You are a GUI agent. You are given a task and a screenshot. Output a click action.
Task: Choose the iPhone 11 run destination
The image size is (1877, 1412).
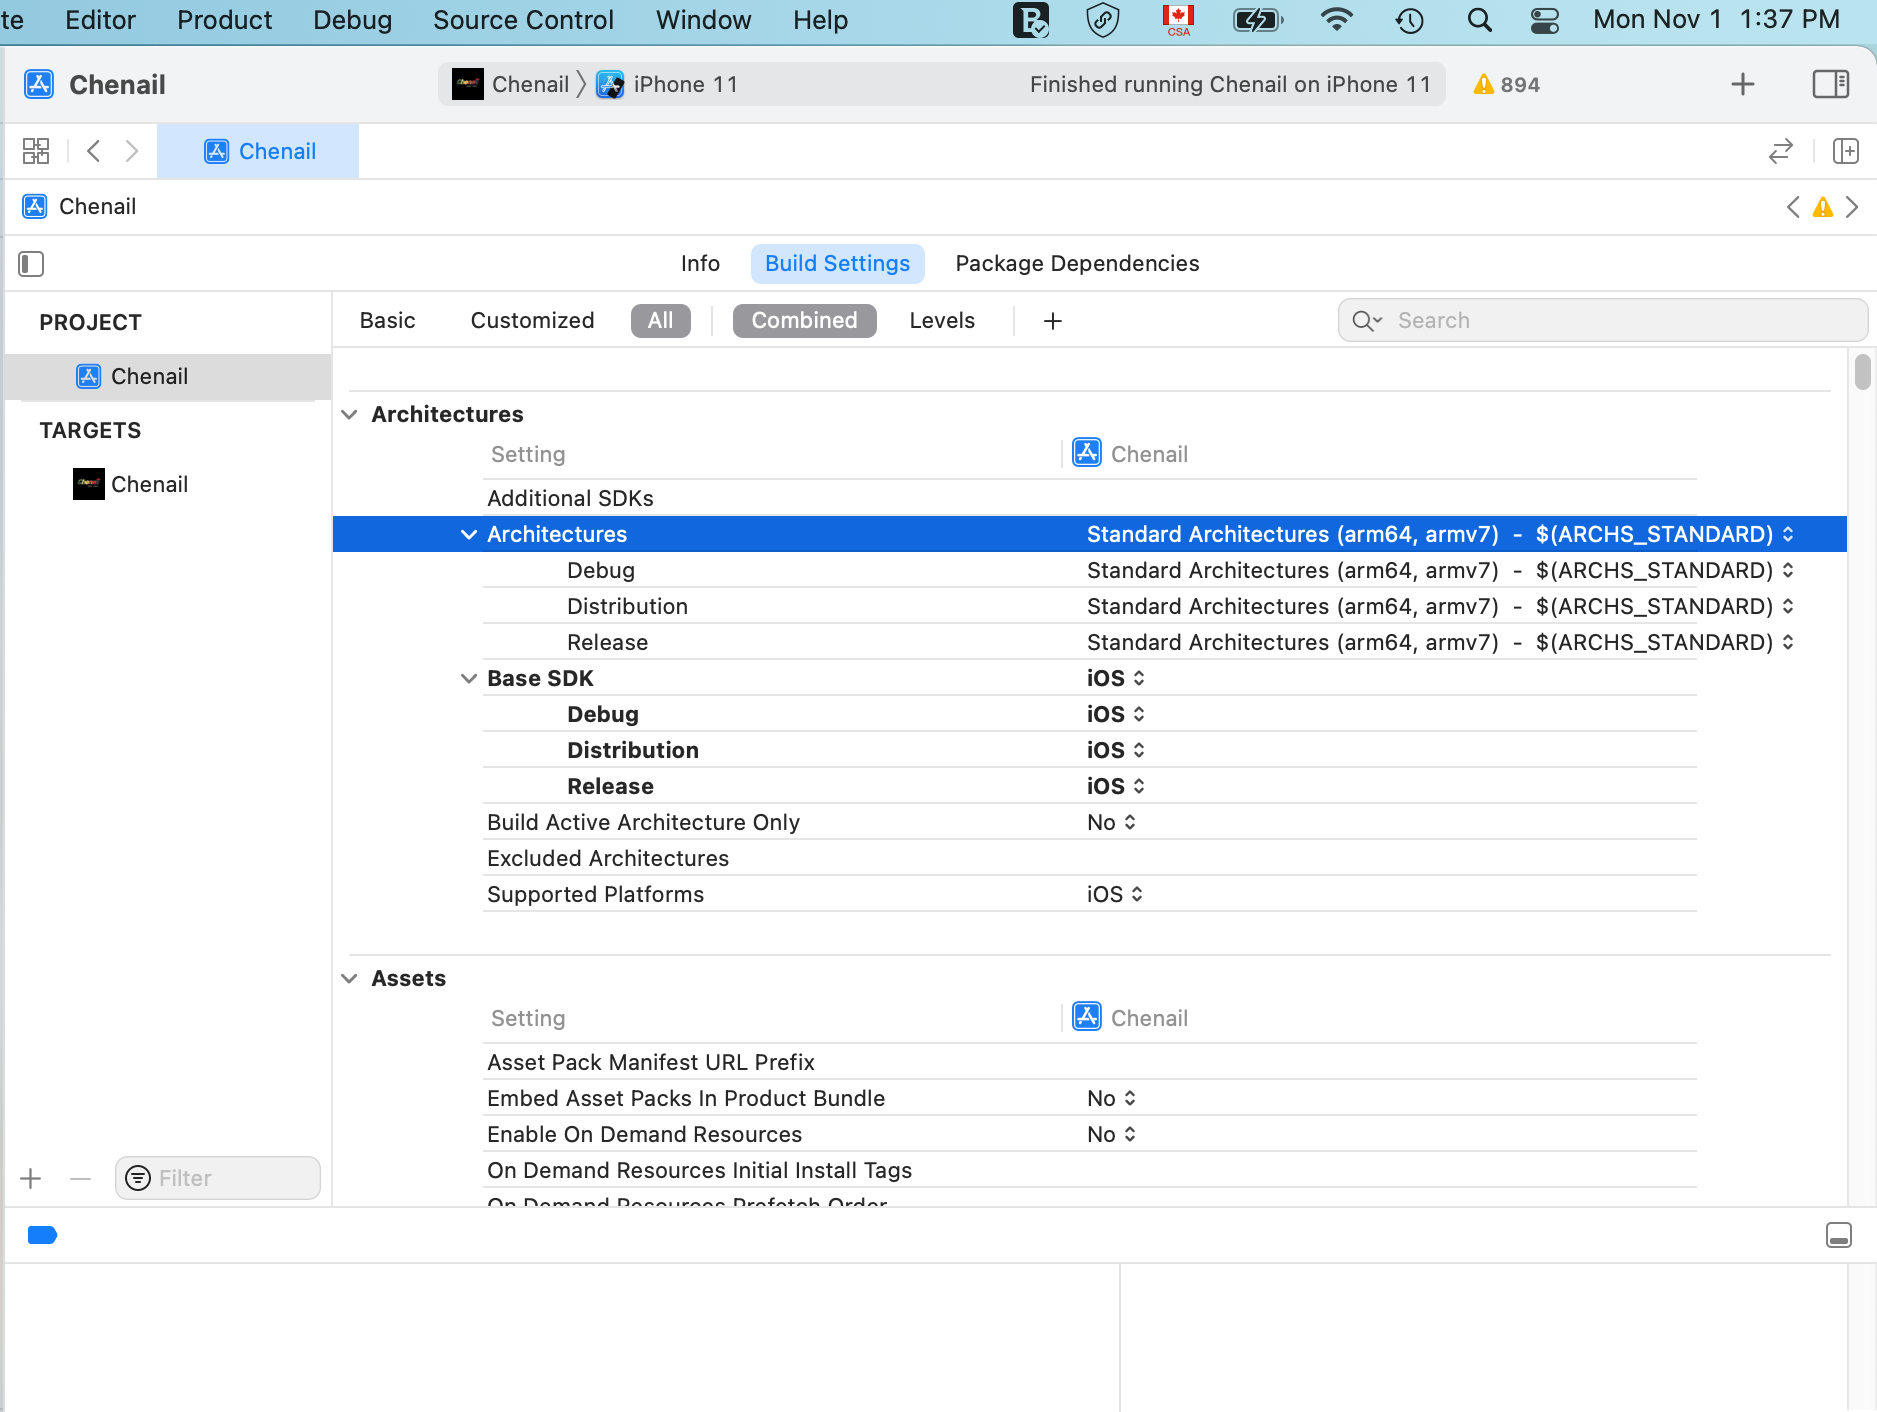(667, 84)
